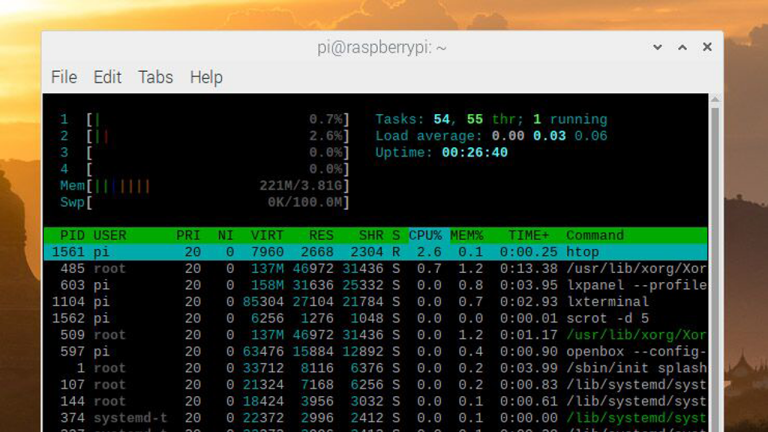
Task: Click the 1 running status text
Action: coord(570,120)
